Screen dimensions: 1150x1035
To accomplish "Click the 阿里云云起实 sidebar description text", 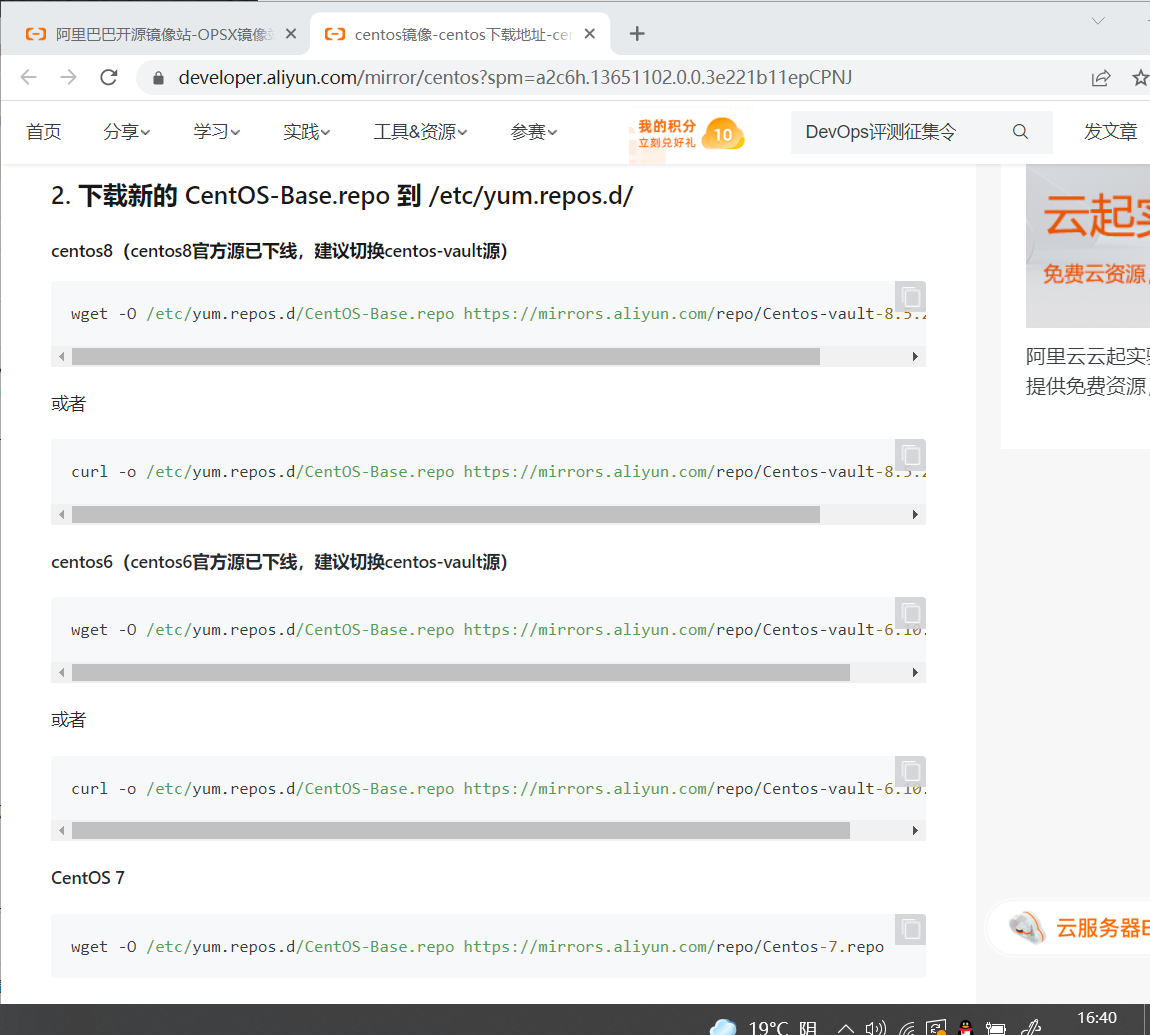I will point(1088,371).
